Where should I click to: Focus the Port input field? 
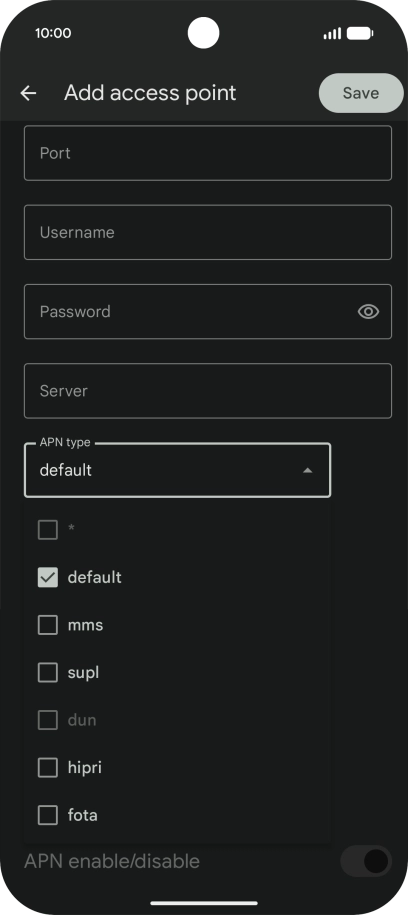208,153
